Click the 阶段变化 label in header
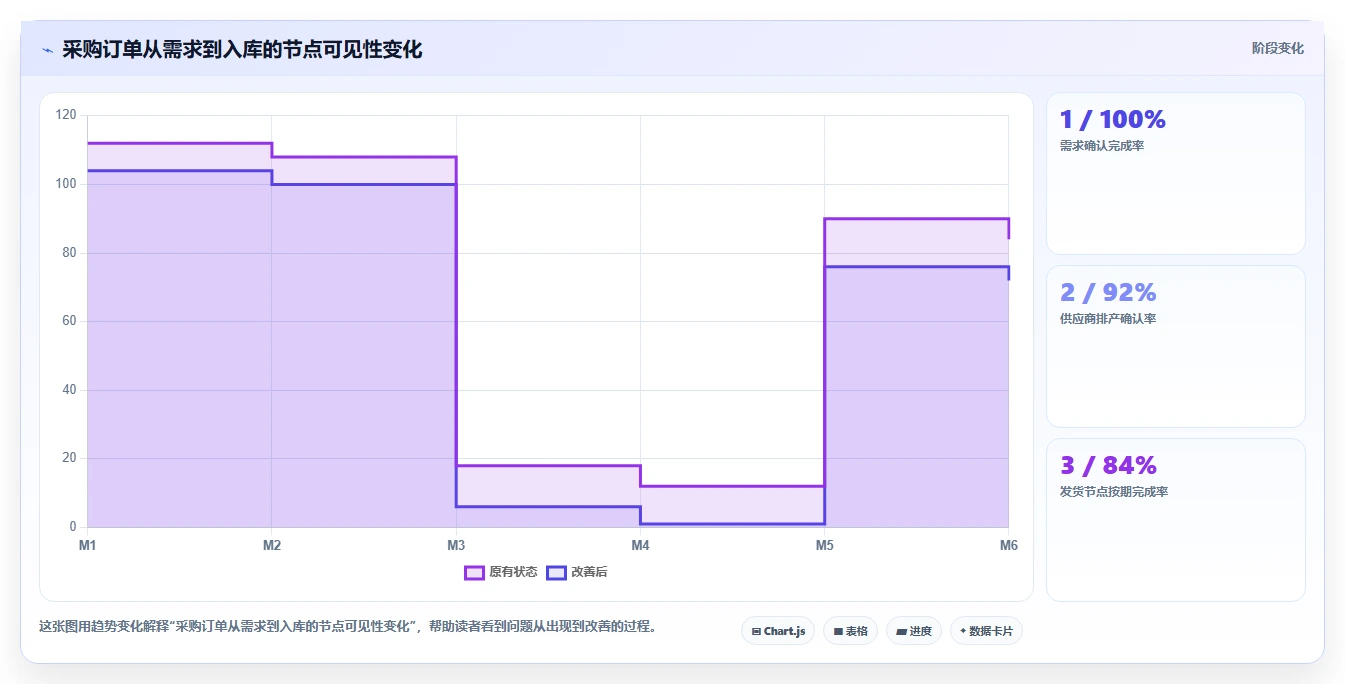Screen dimensions: 1345x684 pyautogui.click(x=1277, y=48)
